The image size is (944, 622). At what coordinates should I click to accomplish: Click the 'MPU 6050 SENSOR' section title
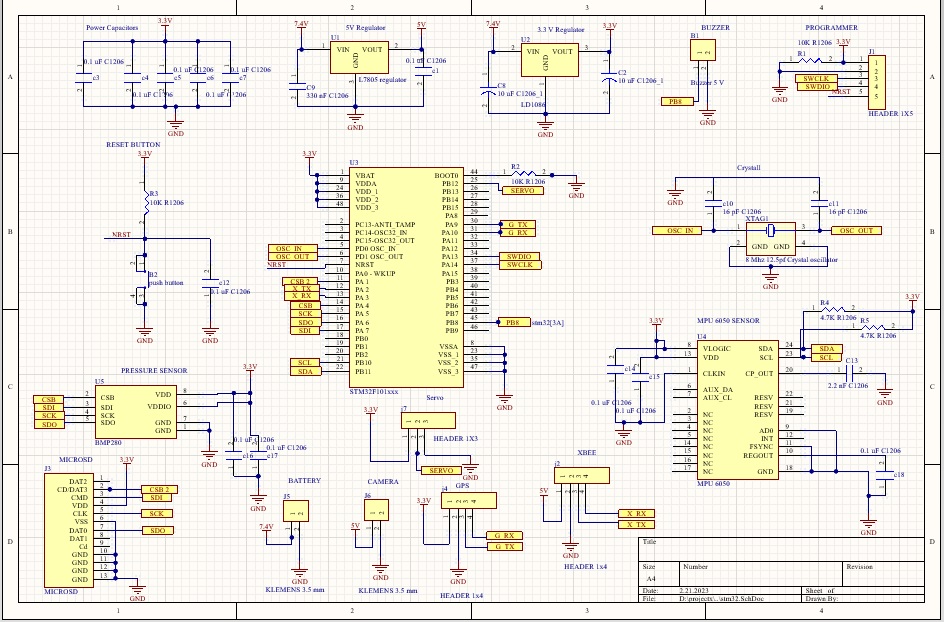tap(728, 321)
